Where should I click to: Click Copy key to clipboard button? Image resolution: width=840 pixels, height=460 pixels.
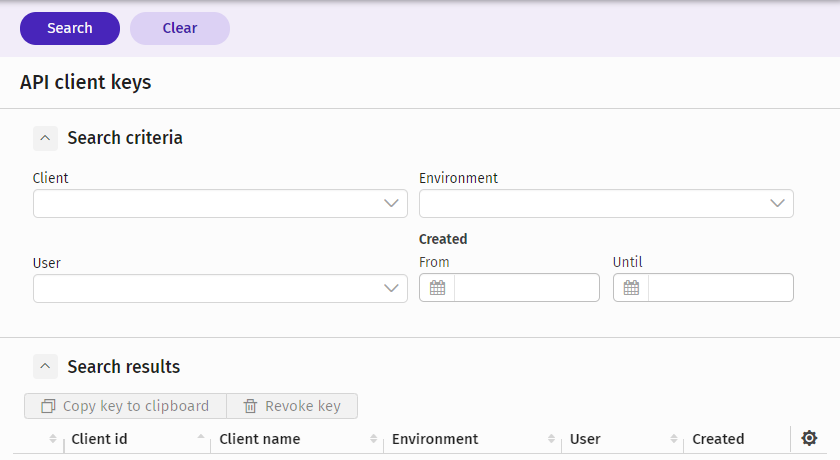tap(125, 406)
